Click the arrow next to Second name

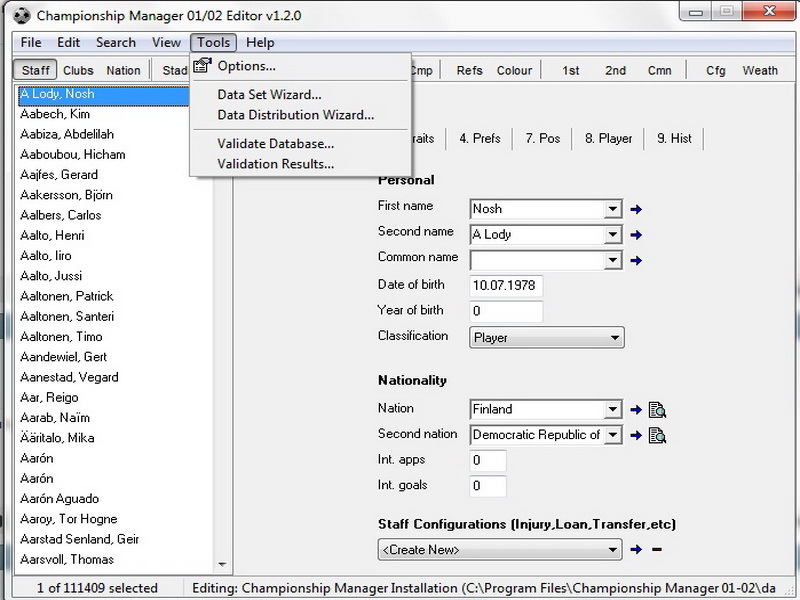click(x=636, y=235)
